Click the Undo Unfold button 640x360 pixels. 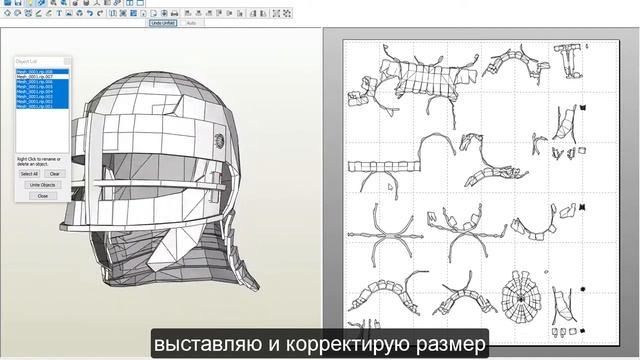point(163,23)
